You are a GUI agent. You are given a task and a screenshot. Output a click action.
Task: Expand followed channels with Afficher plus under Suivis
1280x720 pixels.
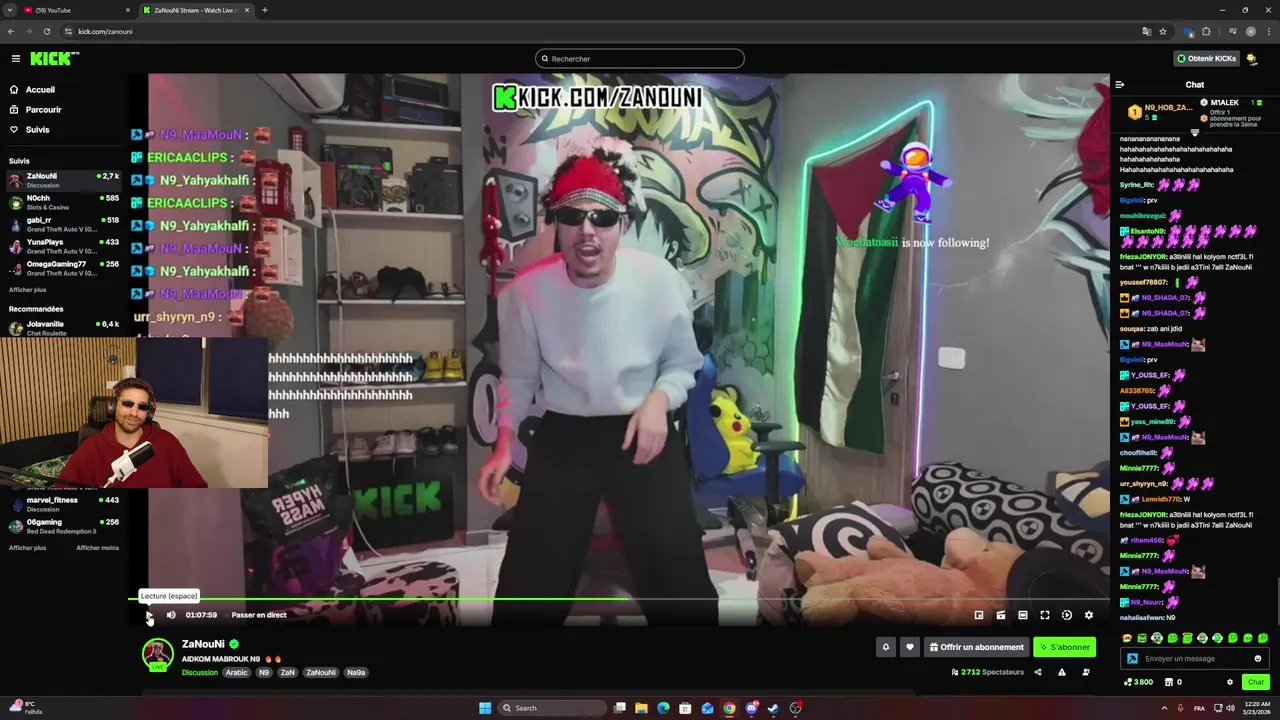coord(27,290)
